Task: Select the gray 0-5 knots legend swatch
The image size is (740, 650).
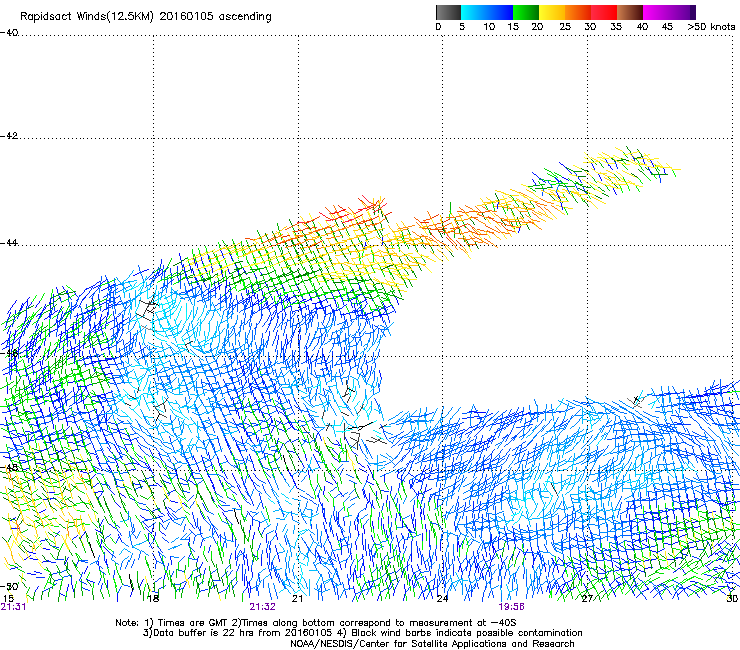Action: point(448,12)
